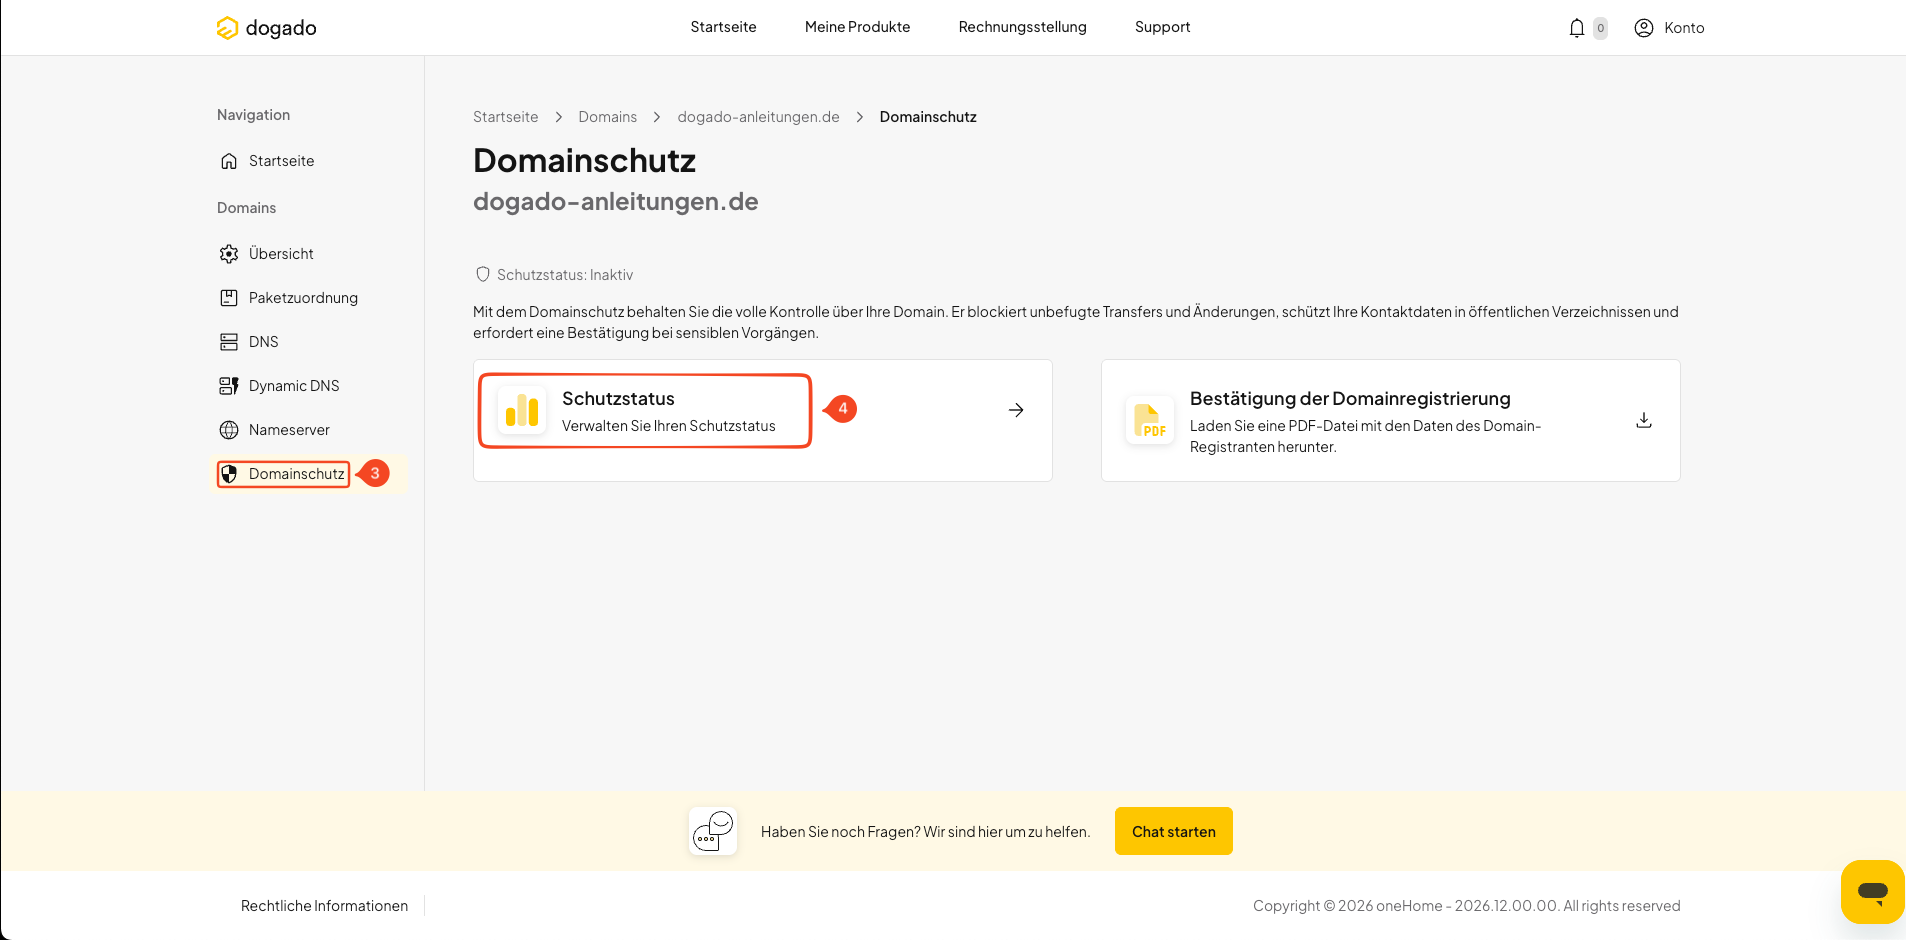This screenshot has height=940, width=1906.
Task: Click the chat bubbles icon in the banner
Action: (713, 831)
